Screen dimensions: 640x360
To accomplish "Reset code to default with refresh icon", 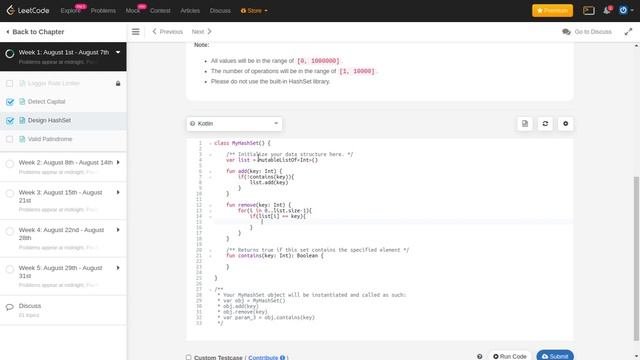I will [x=545, y=123].
